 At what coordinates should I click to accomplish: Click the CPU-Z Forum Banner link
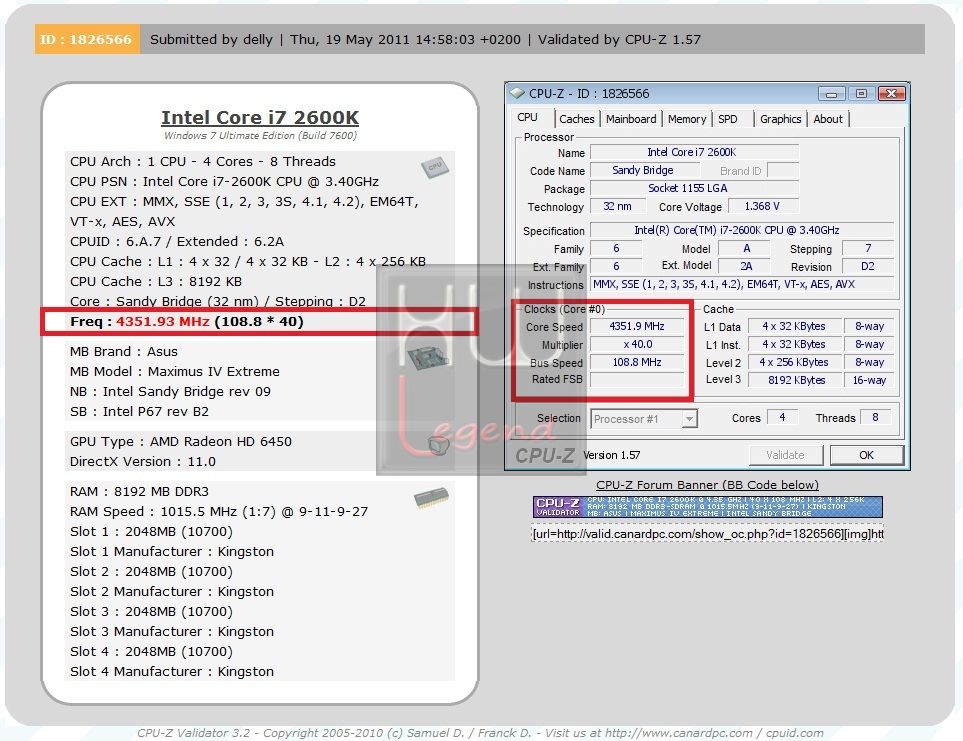pos(707,485)
